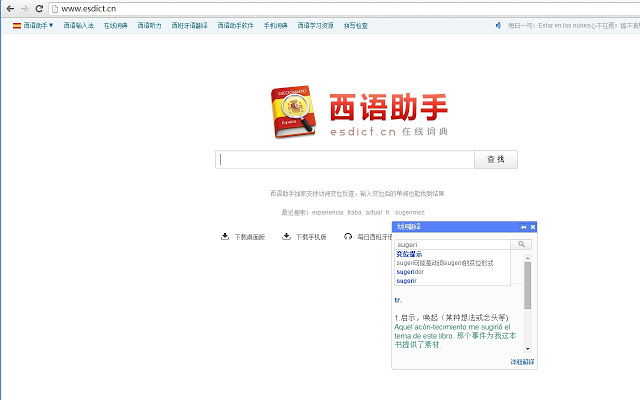Open the last navigation item 拼写检查
640x400 pixels.
(x=356, y=26)
